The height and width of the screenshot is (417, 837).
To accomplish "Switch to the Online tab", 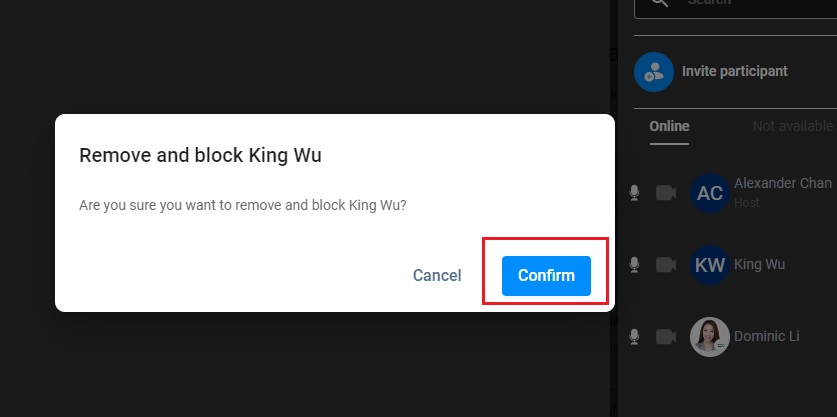I will coord(669,127).
